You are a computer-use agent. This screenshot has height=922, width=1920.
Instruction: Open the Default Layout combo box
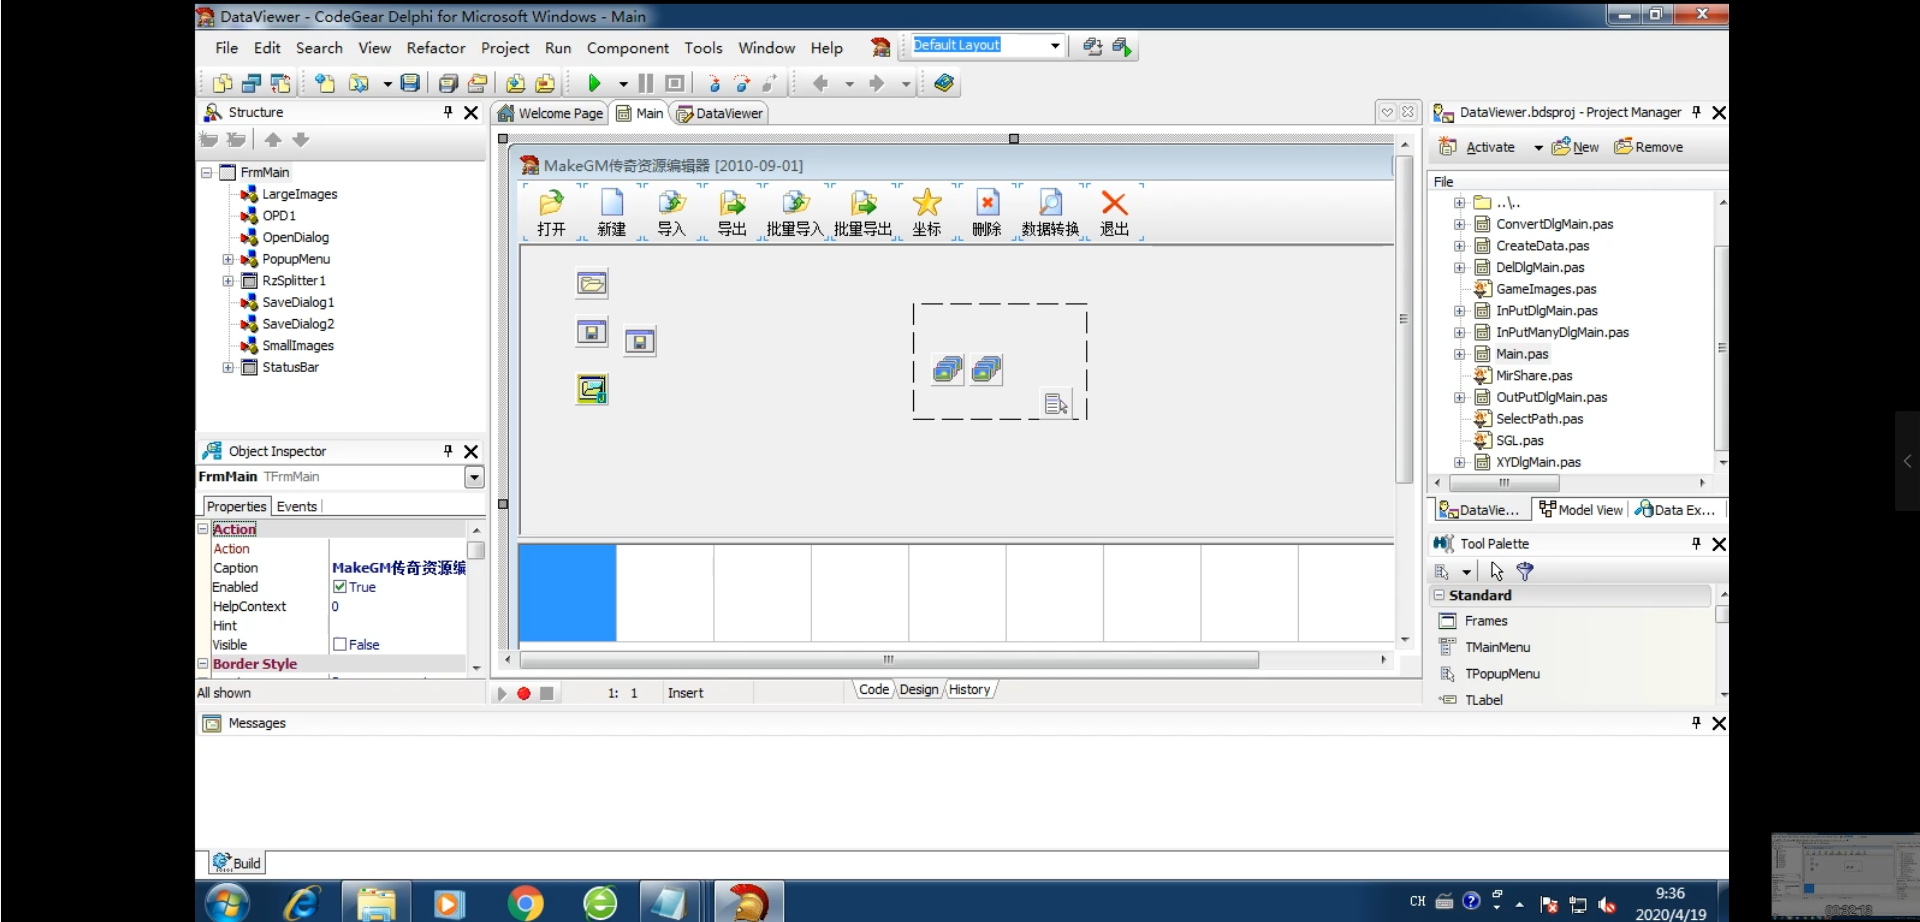[1055, 45]
